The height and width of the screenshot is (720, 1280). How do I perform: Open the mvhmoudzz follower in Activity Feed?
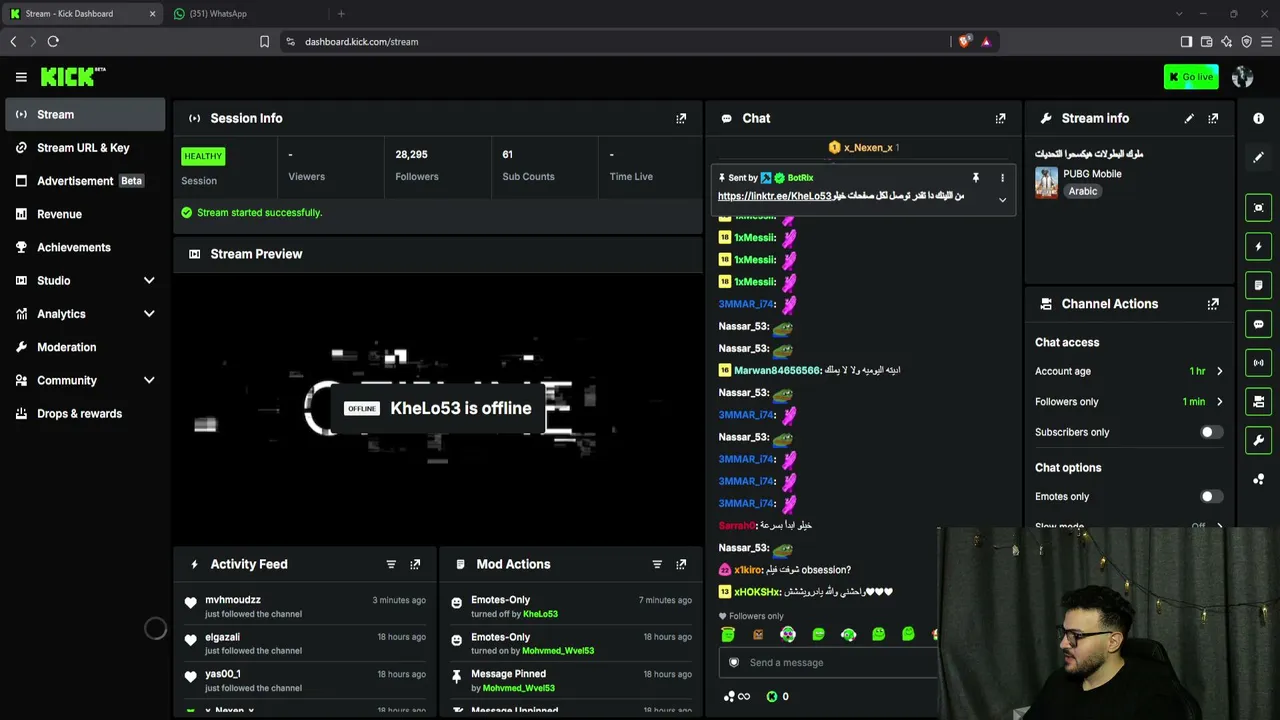click(x=233, y=600)
